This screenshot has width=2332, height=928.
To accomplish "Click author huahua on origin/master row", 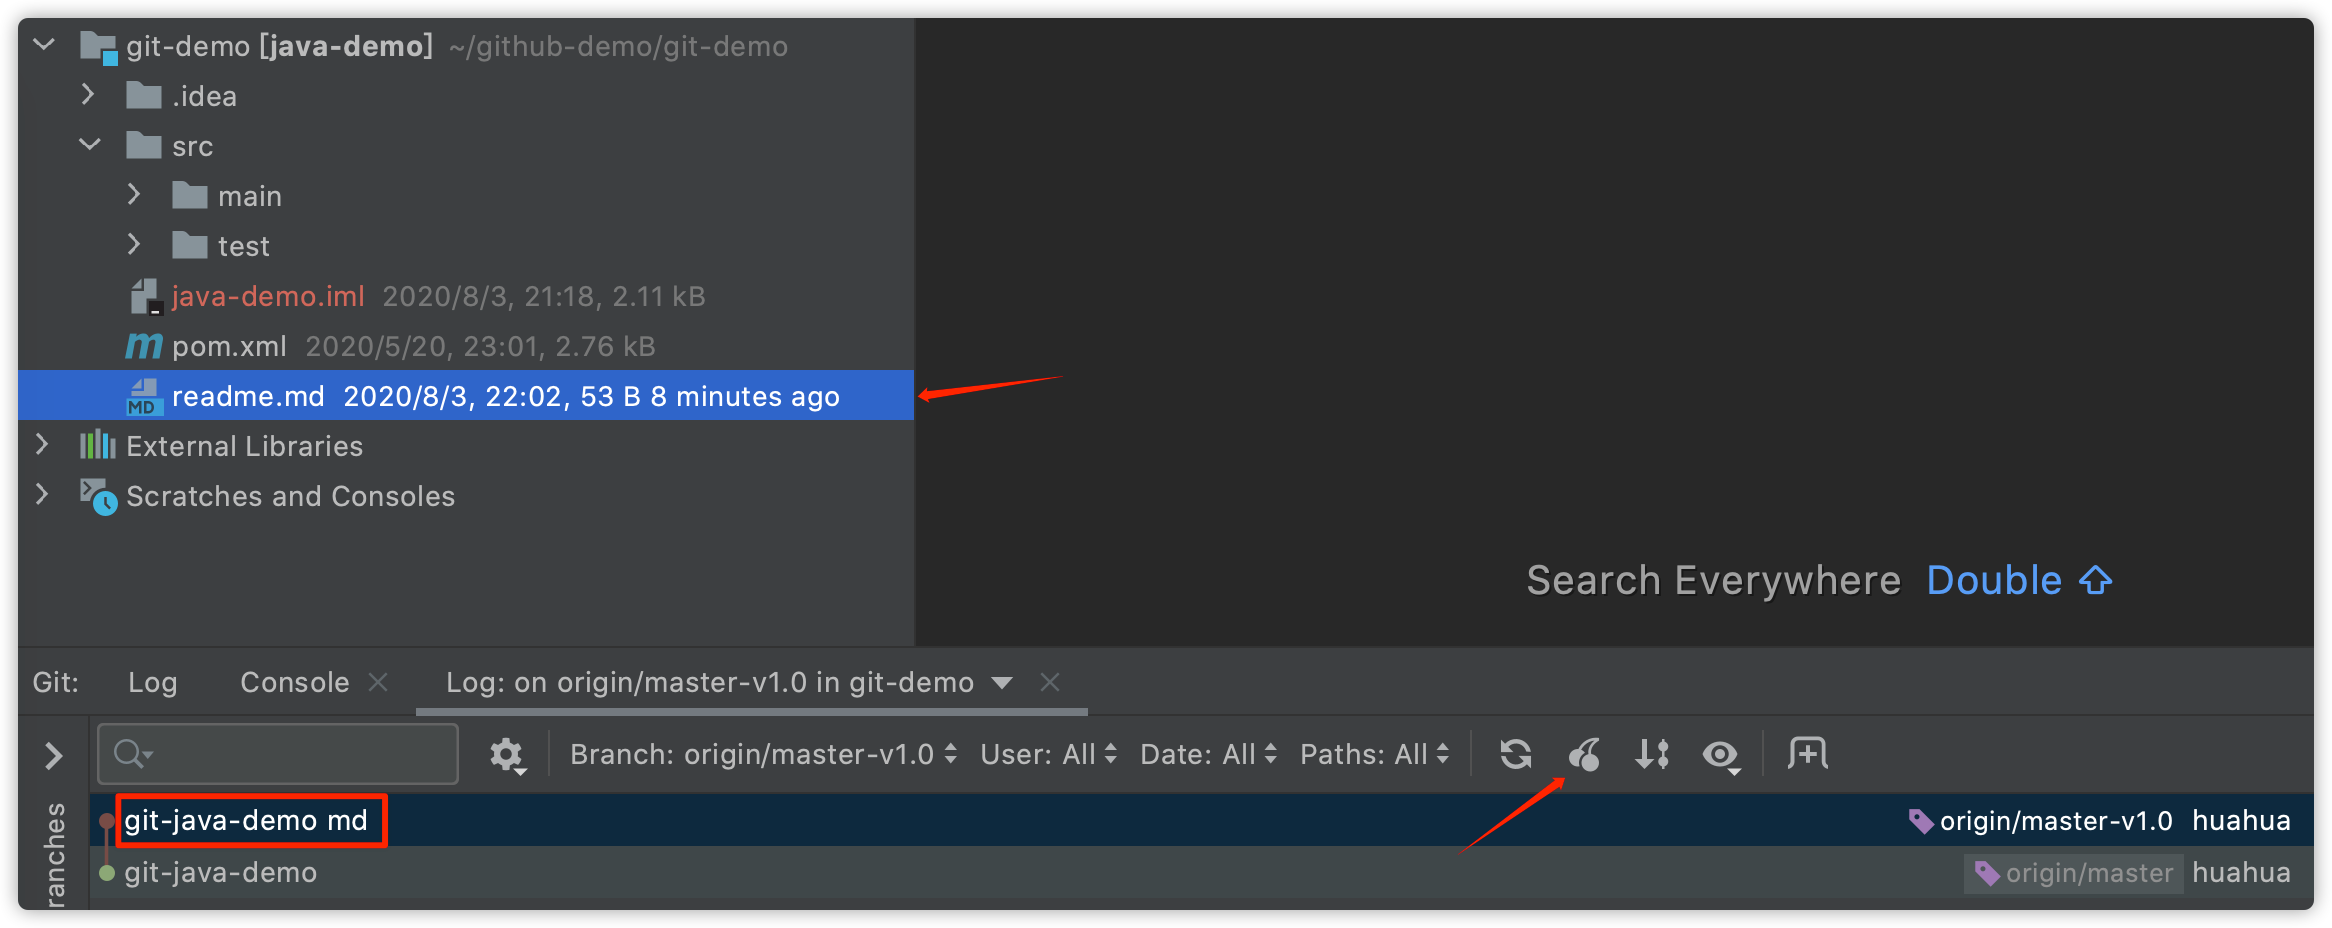I will pos(2241,873).
